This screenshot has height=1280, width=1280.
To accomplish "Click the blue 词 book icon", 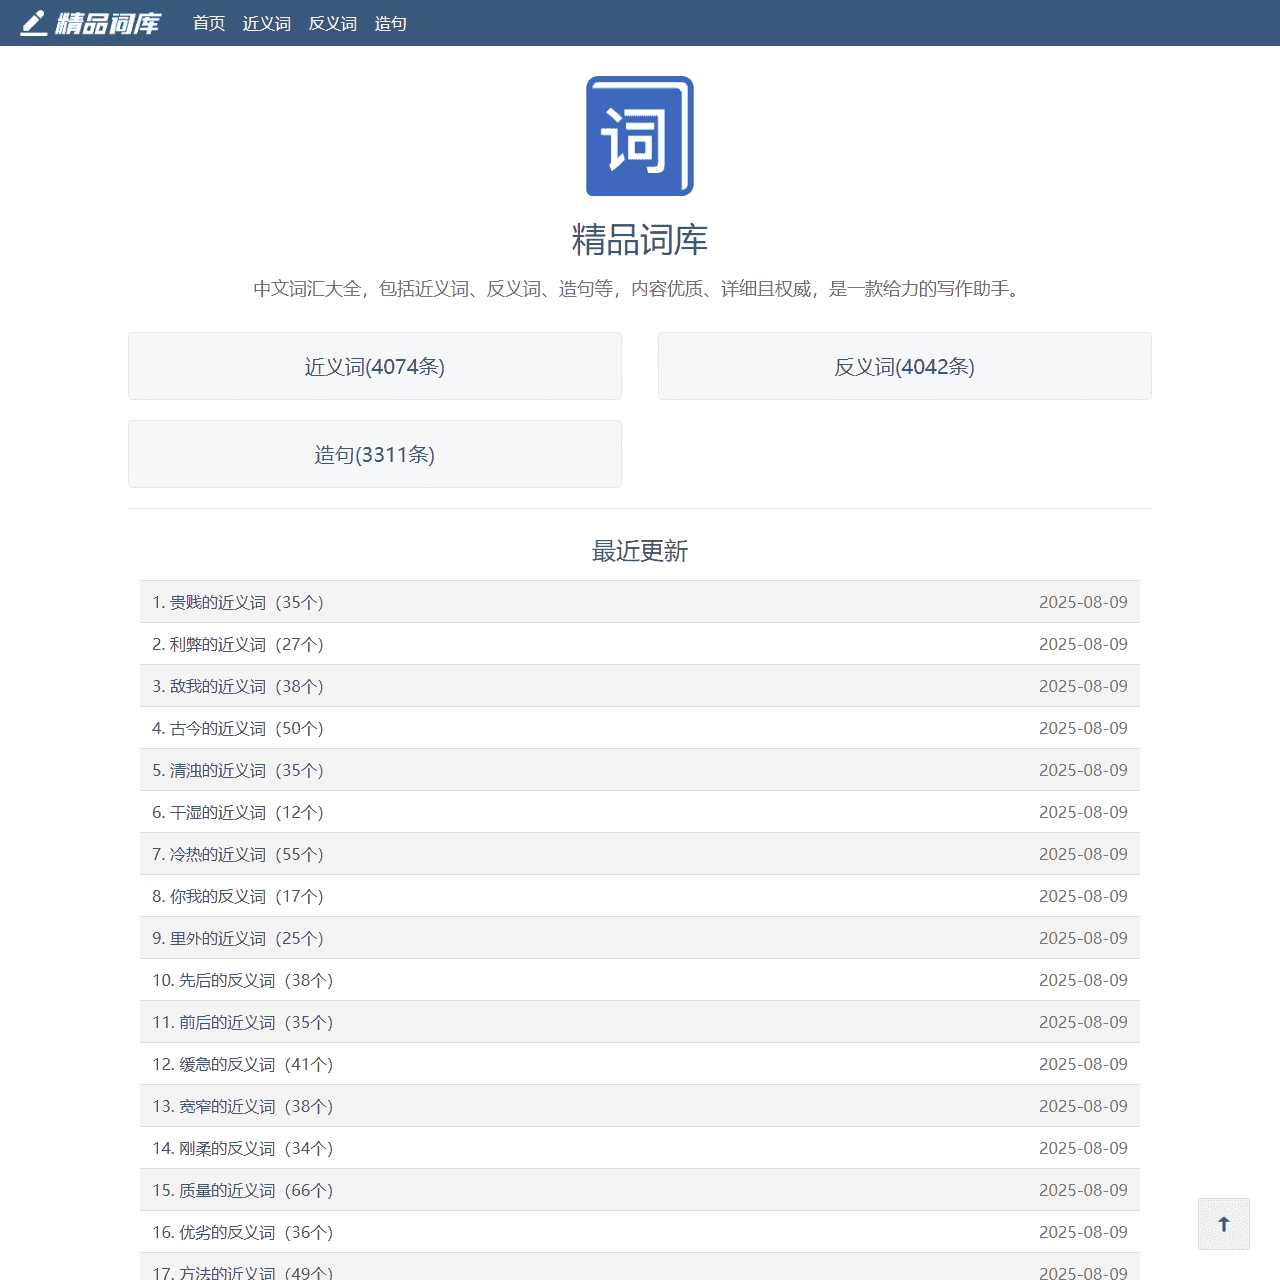I will [639, 136].
